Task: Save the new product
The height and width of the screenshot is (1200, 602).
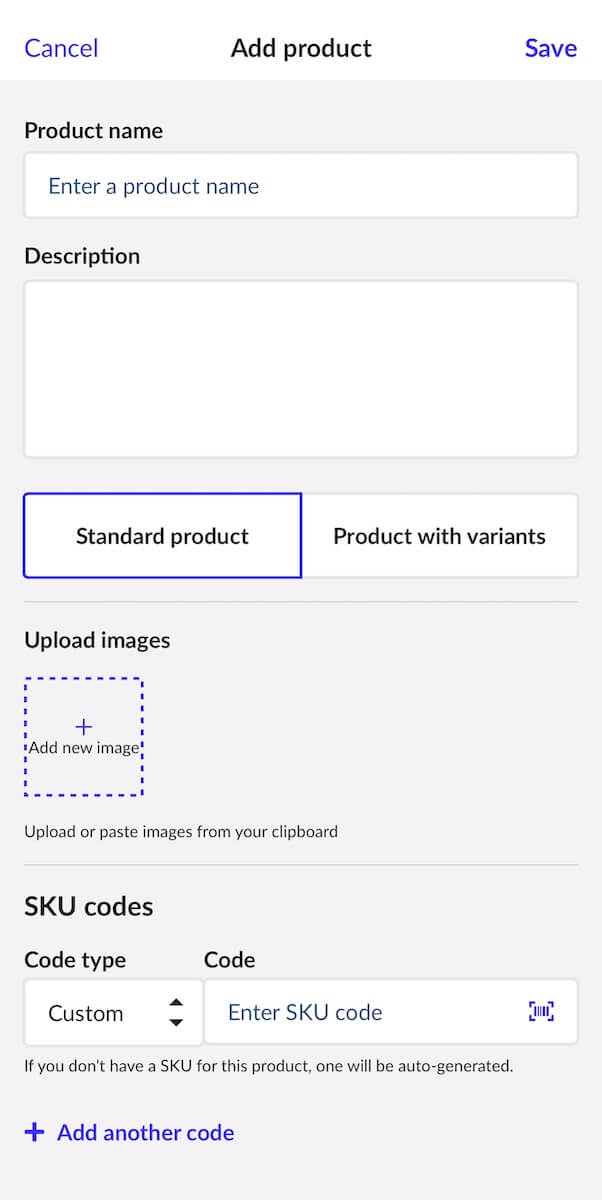Action: click(551, 47)
